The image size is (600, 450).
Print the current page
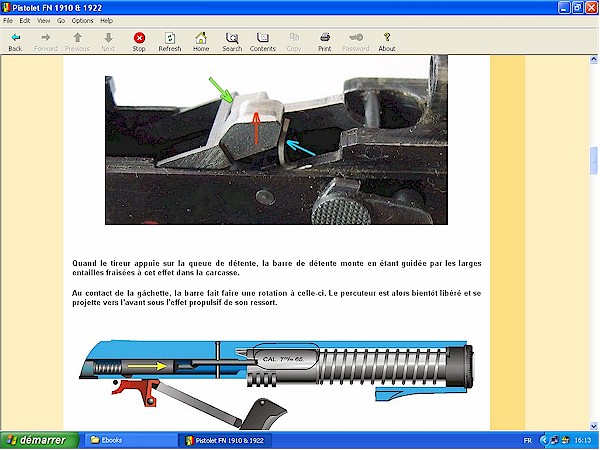click(x=324, y=40)
